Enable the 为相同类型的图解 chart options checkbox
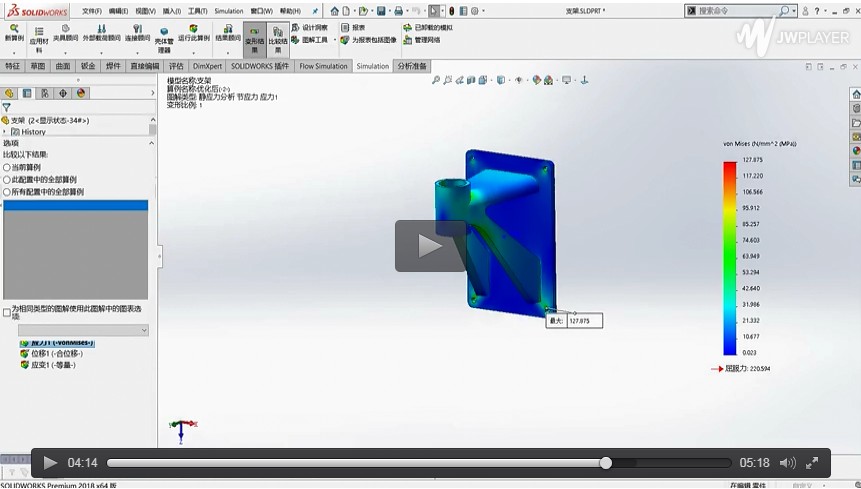The width and height of the screenshot is (861, 489). coord(7,312)
